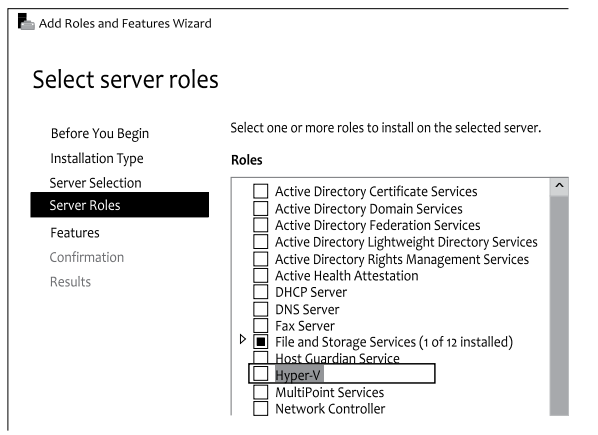Go to the Installation Type step
Image resolution: width=598 pixels, height=435 pixels.
[97, 159]
